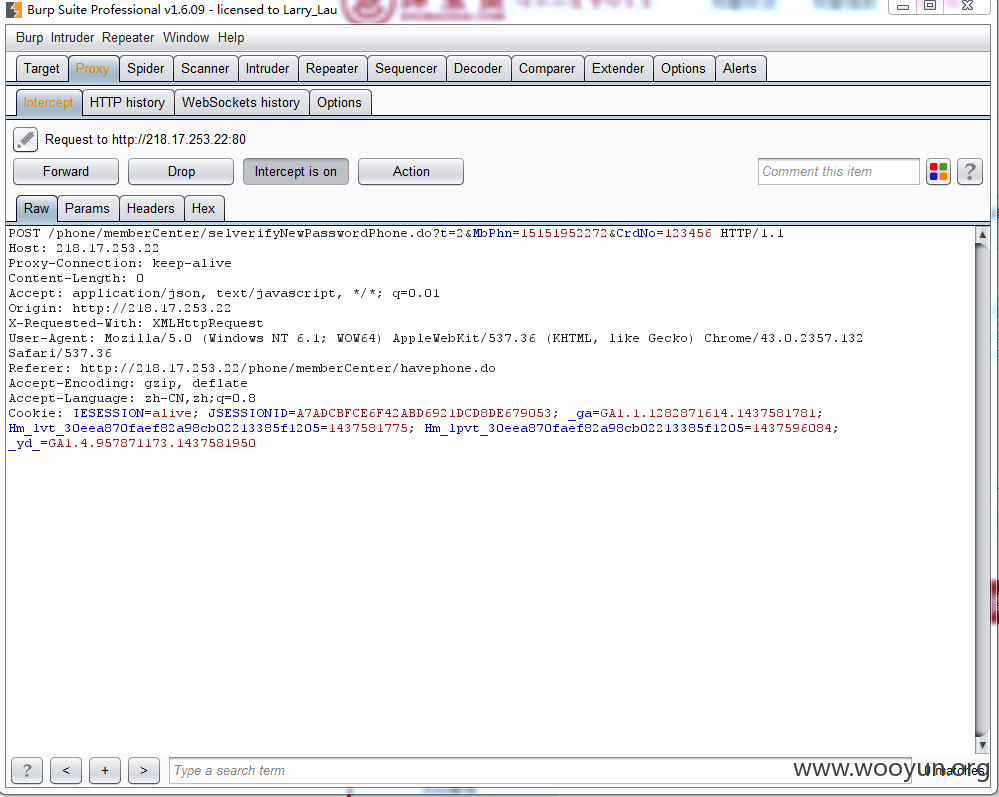Click the Comment this item field
Viewport: 999px width, 797px height.
click(838, 171)
